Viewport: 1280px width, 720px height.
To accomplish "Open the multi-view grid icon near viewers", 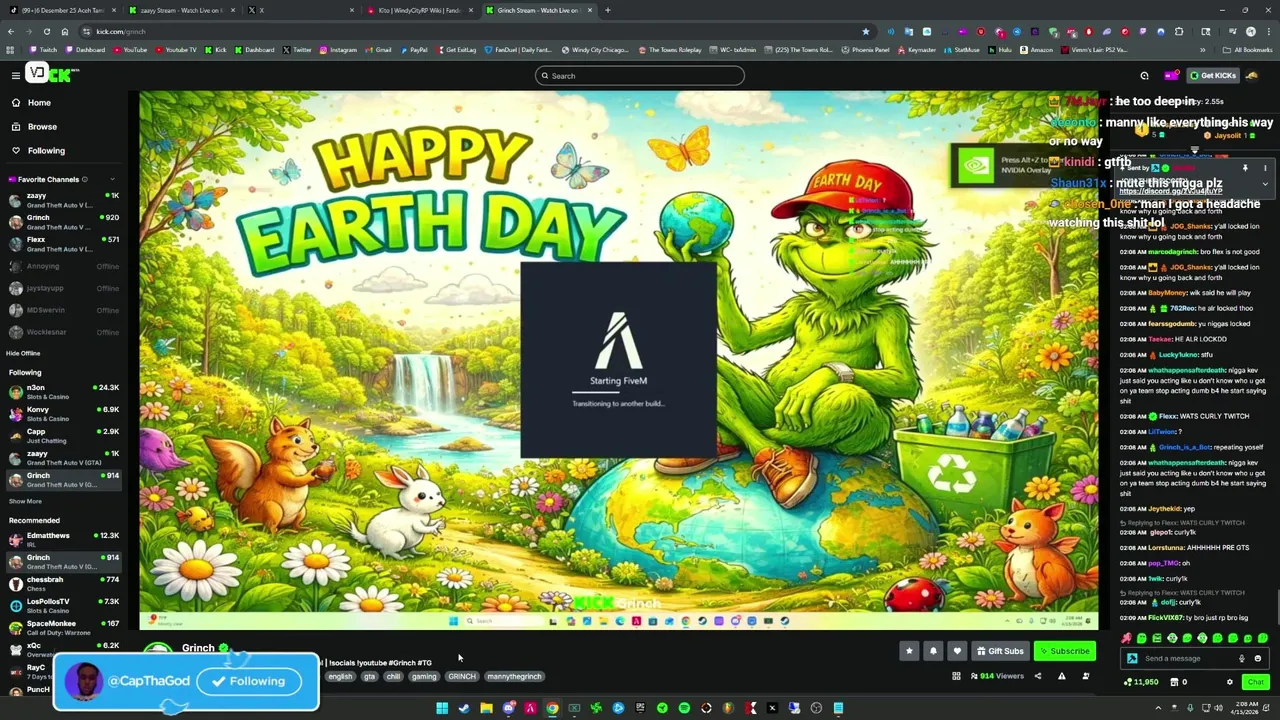I will click(x=956, y=676).
